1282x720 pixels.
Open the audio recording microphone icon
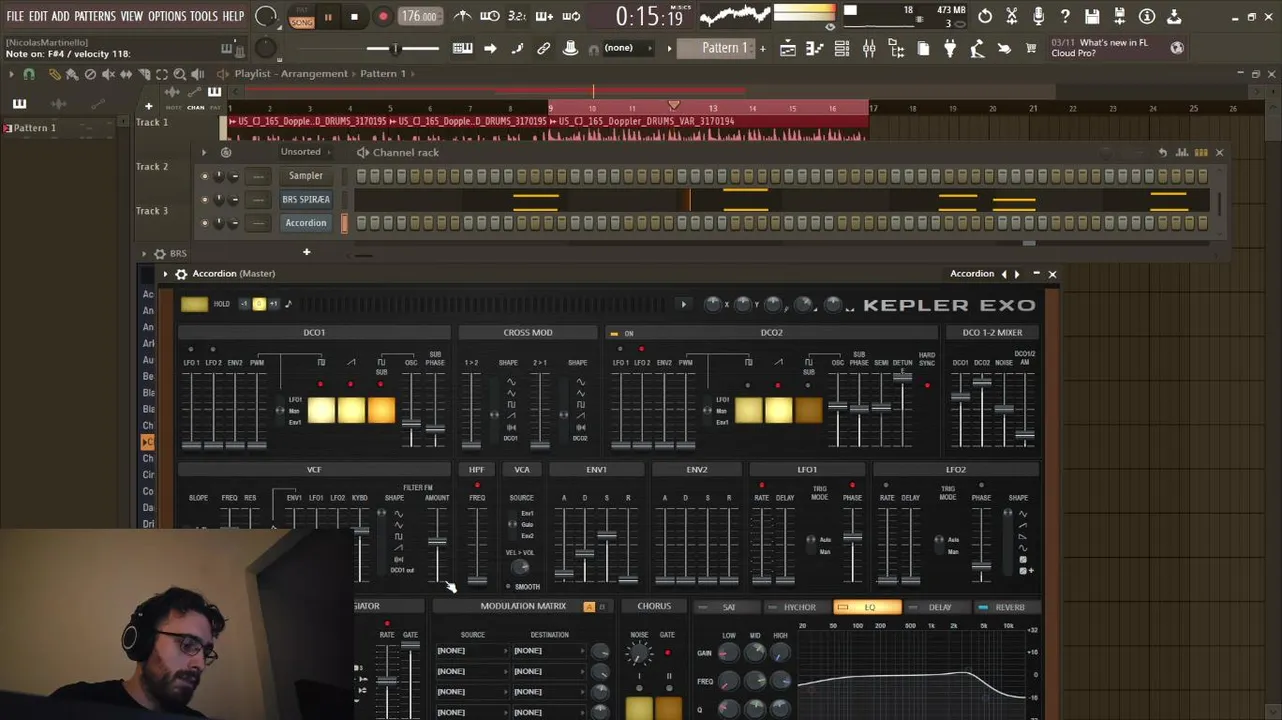tap(1039, 16)
